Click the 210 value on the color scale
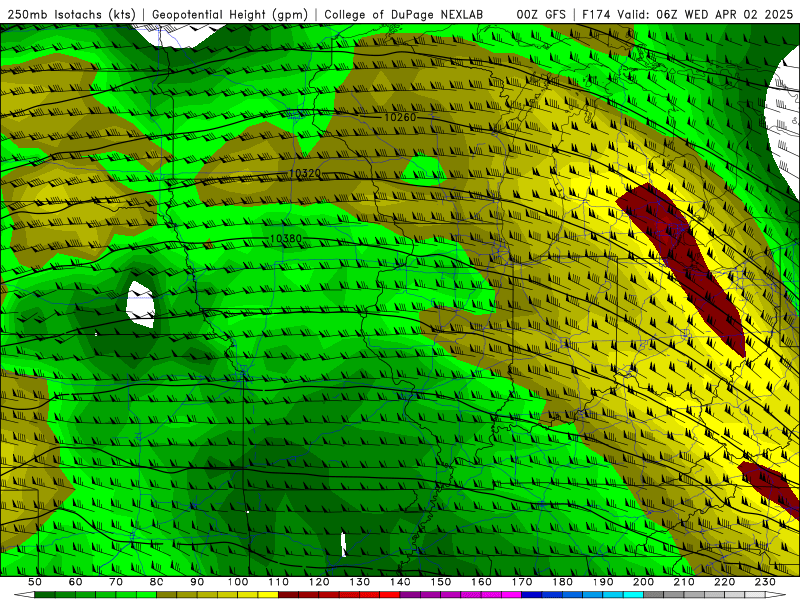Image resolution: width=800 pixels, height=600 pixels. [x=684, y=582]
